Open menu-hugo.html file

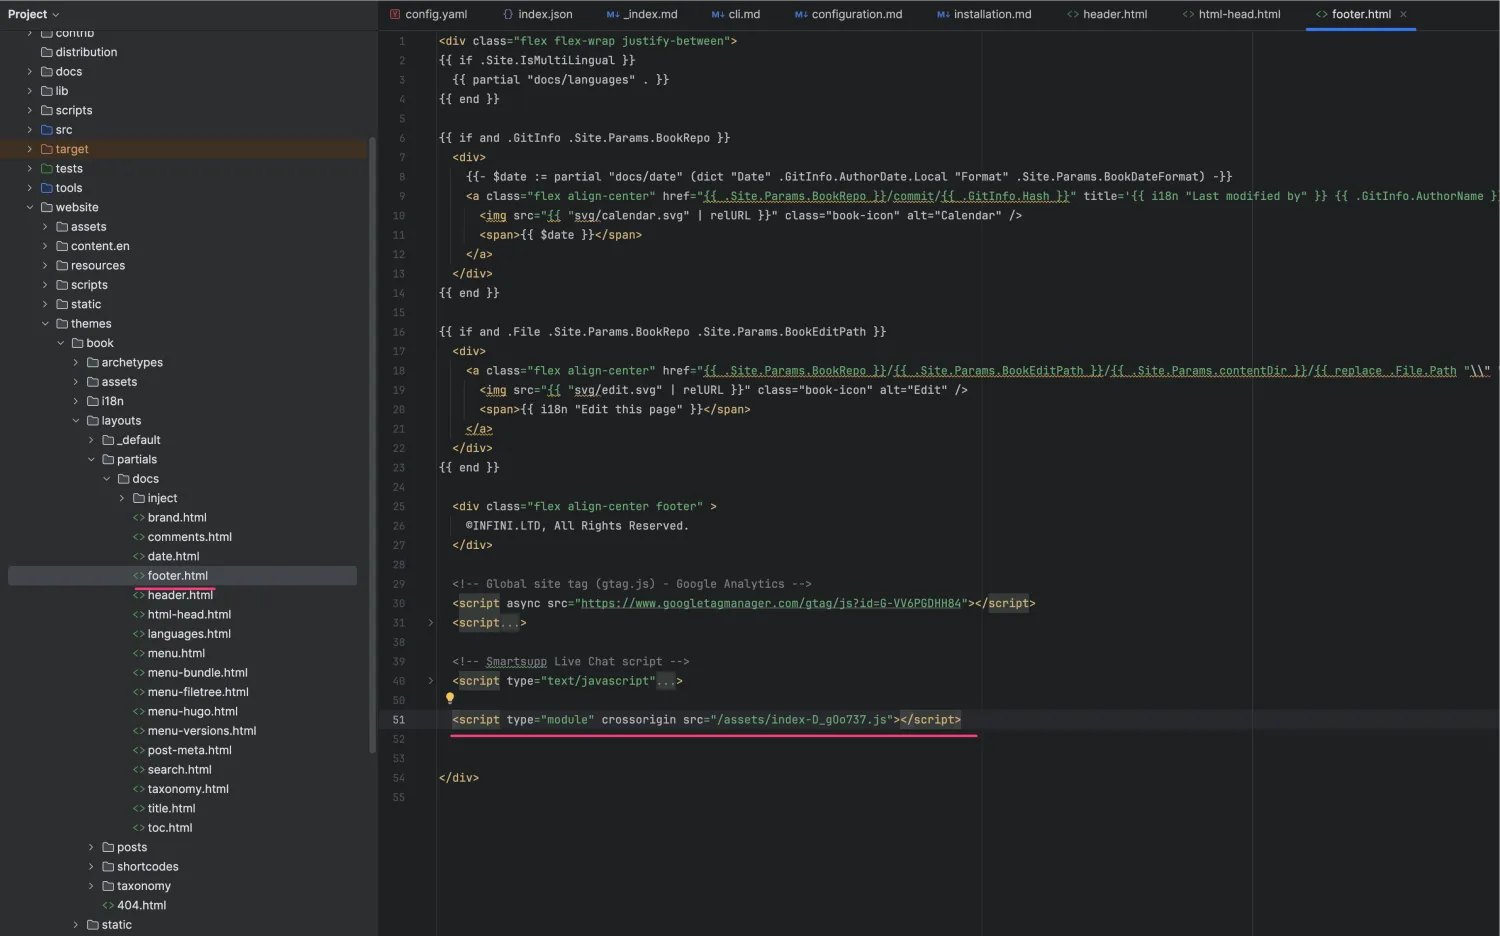(193, 712)
